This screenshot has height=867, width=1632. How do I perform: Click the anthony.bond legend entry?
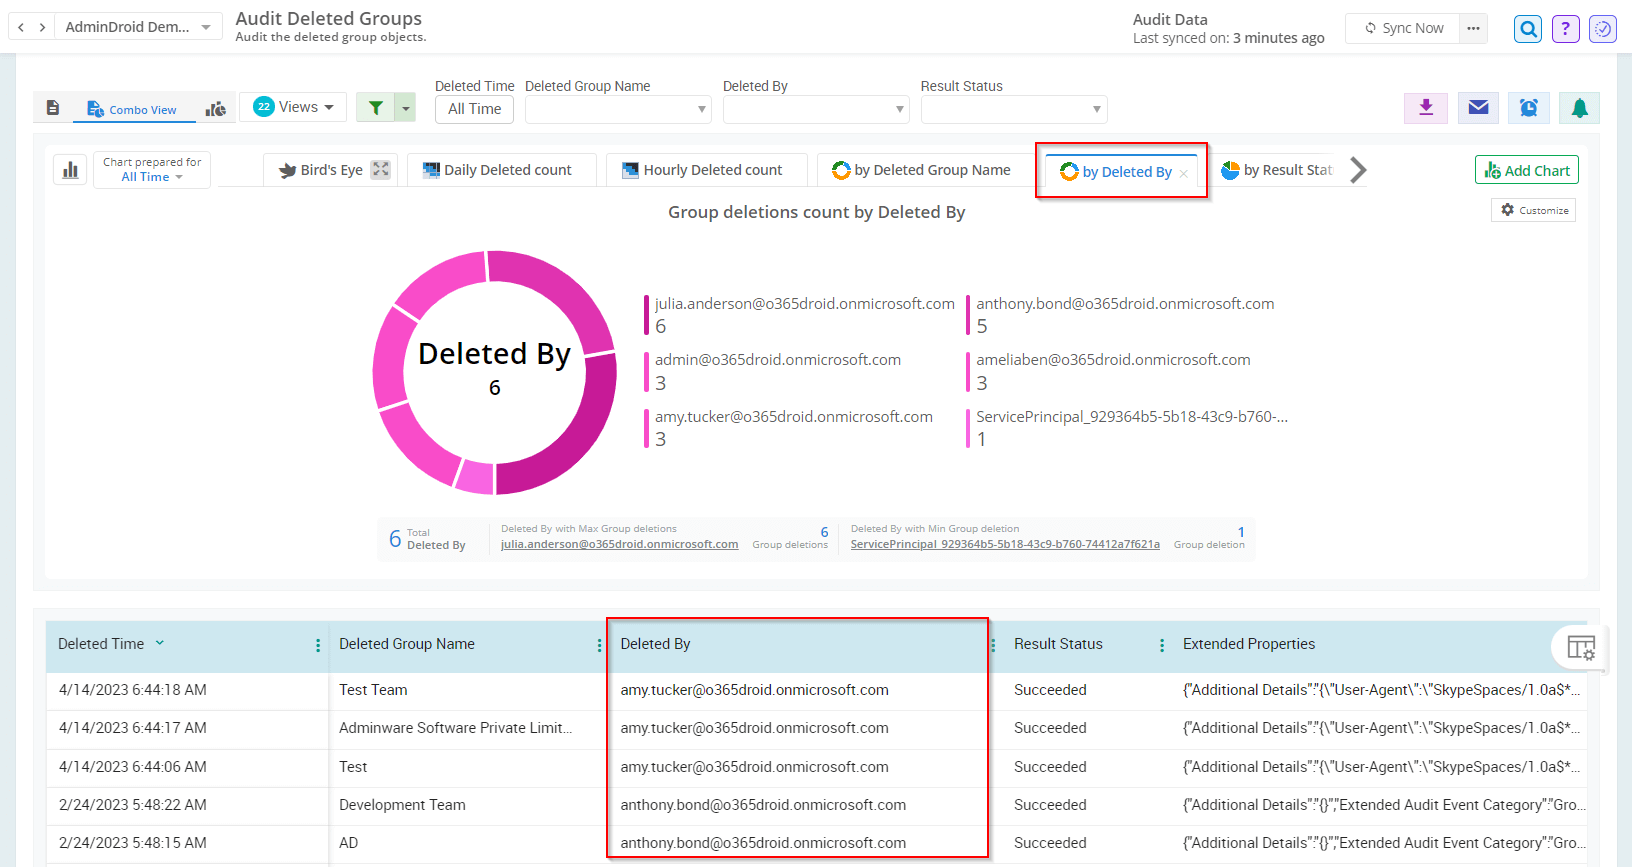[x=1120, y=315]
